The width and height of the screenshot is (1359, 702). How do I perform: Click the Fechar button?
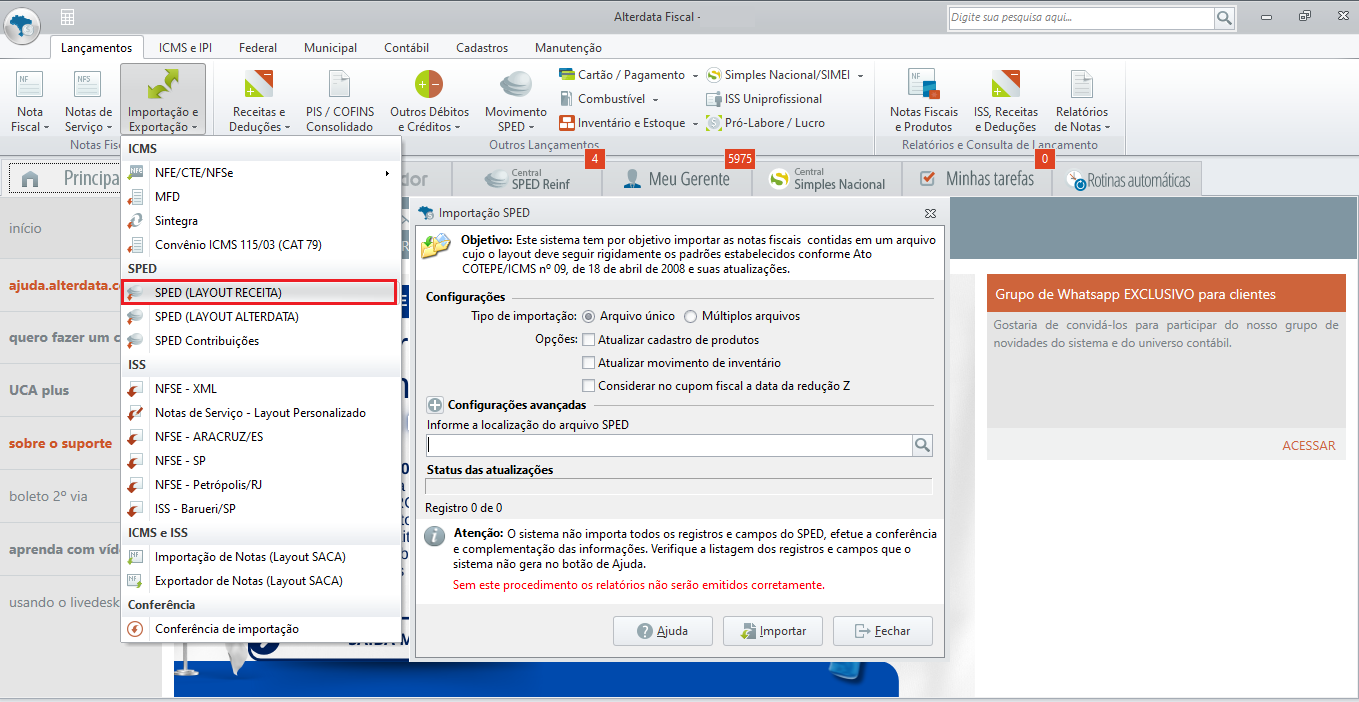pos(881,631)
